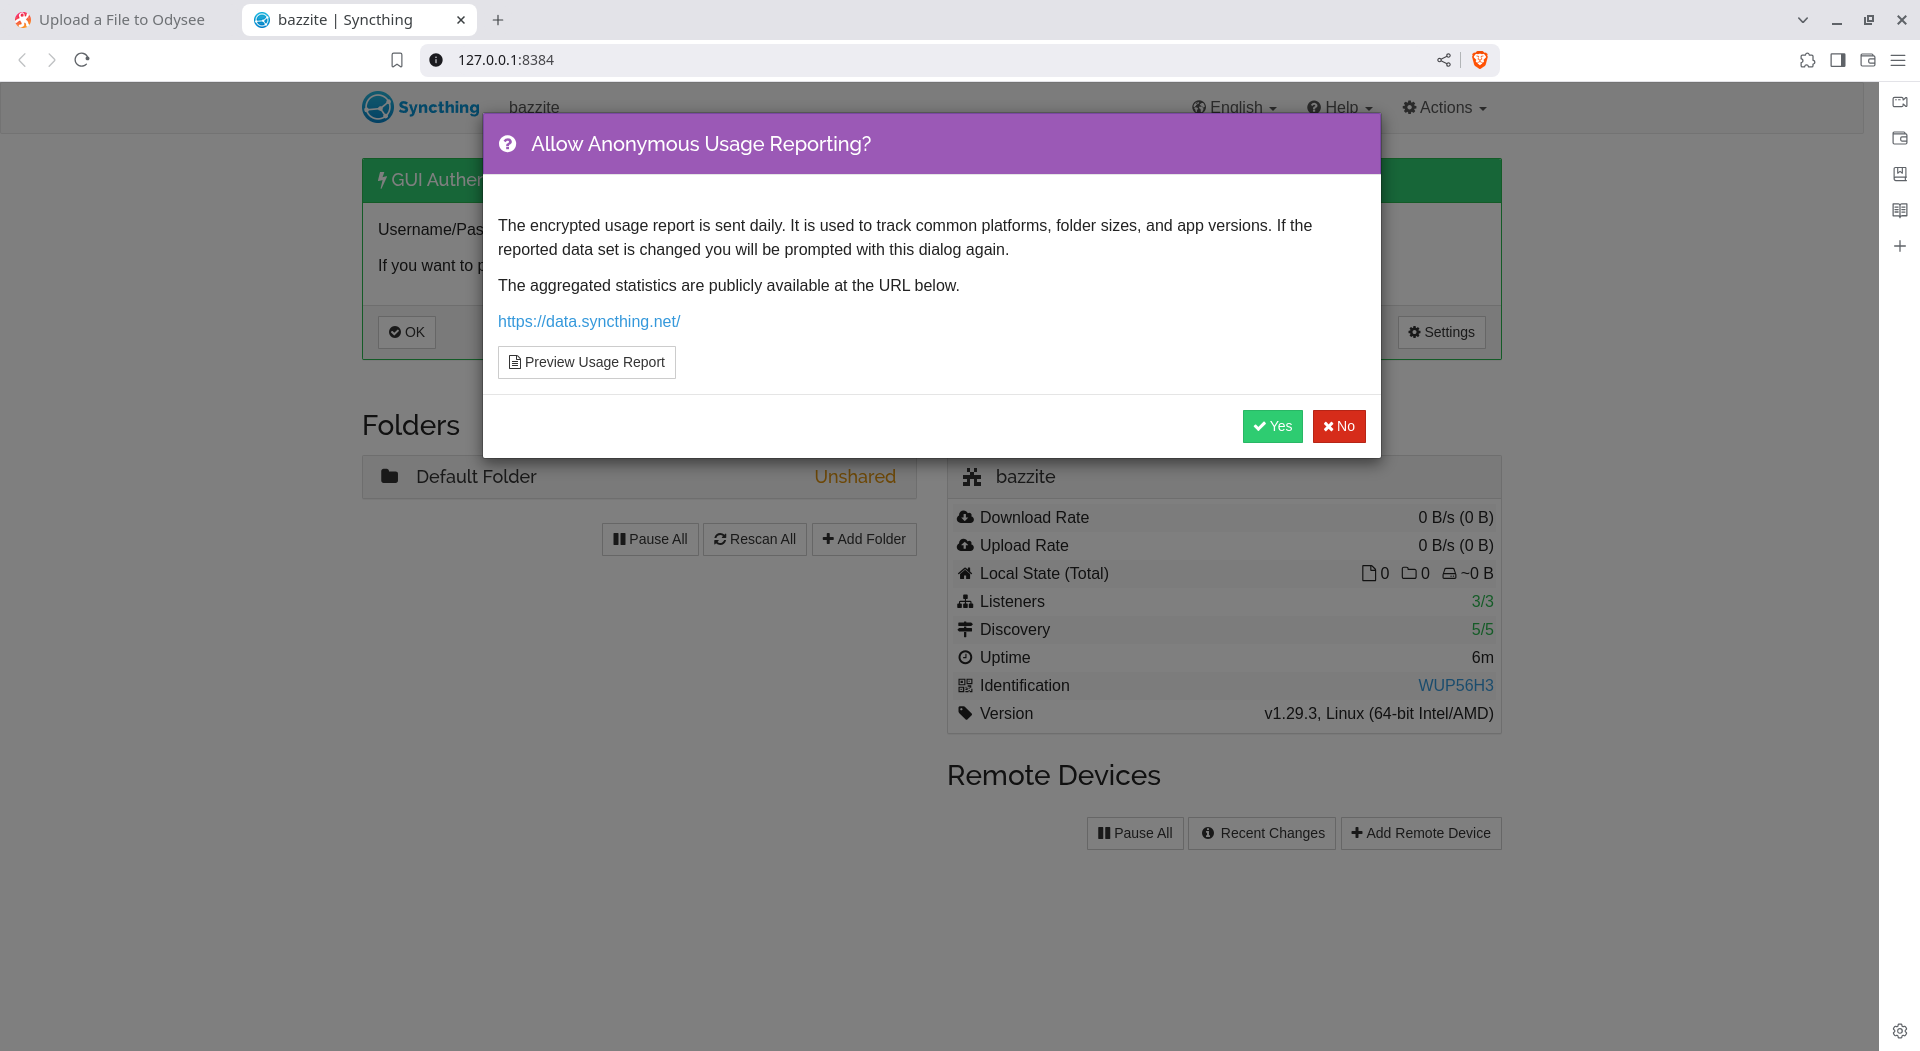Click the Uptime clock icon

pos(965,657)
